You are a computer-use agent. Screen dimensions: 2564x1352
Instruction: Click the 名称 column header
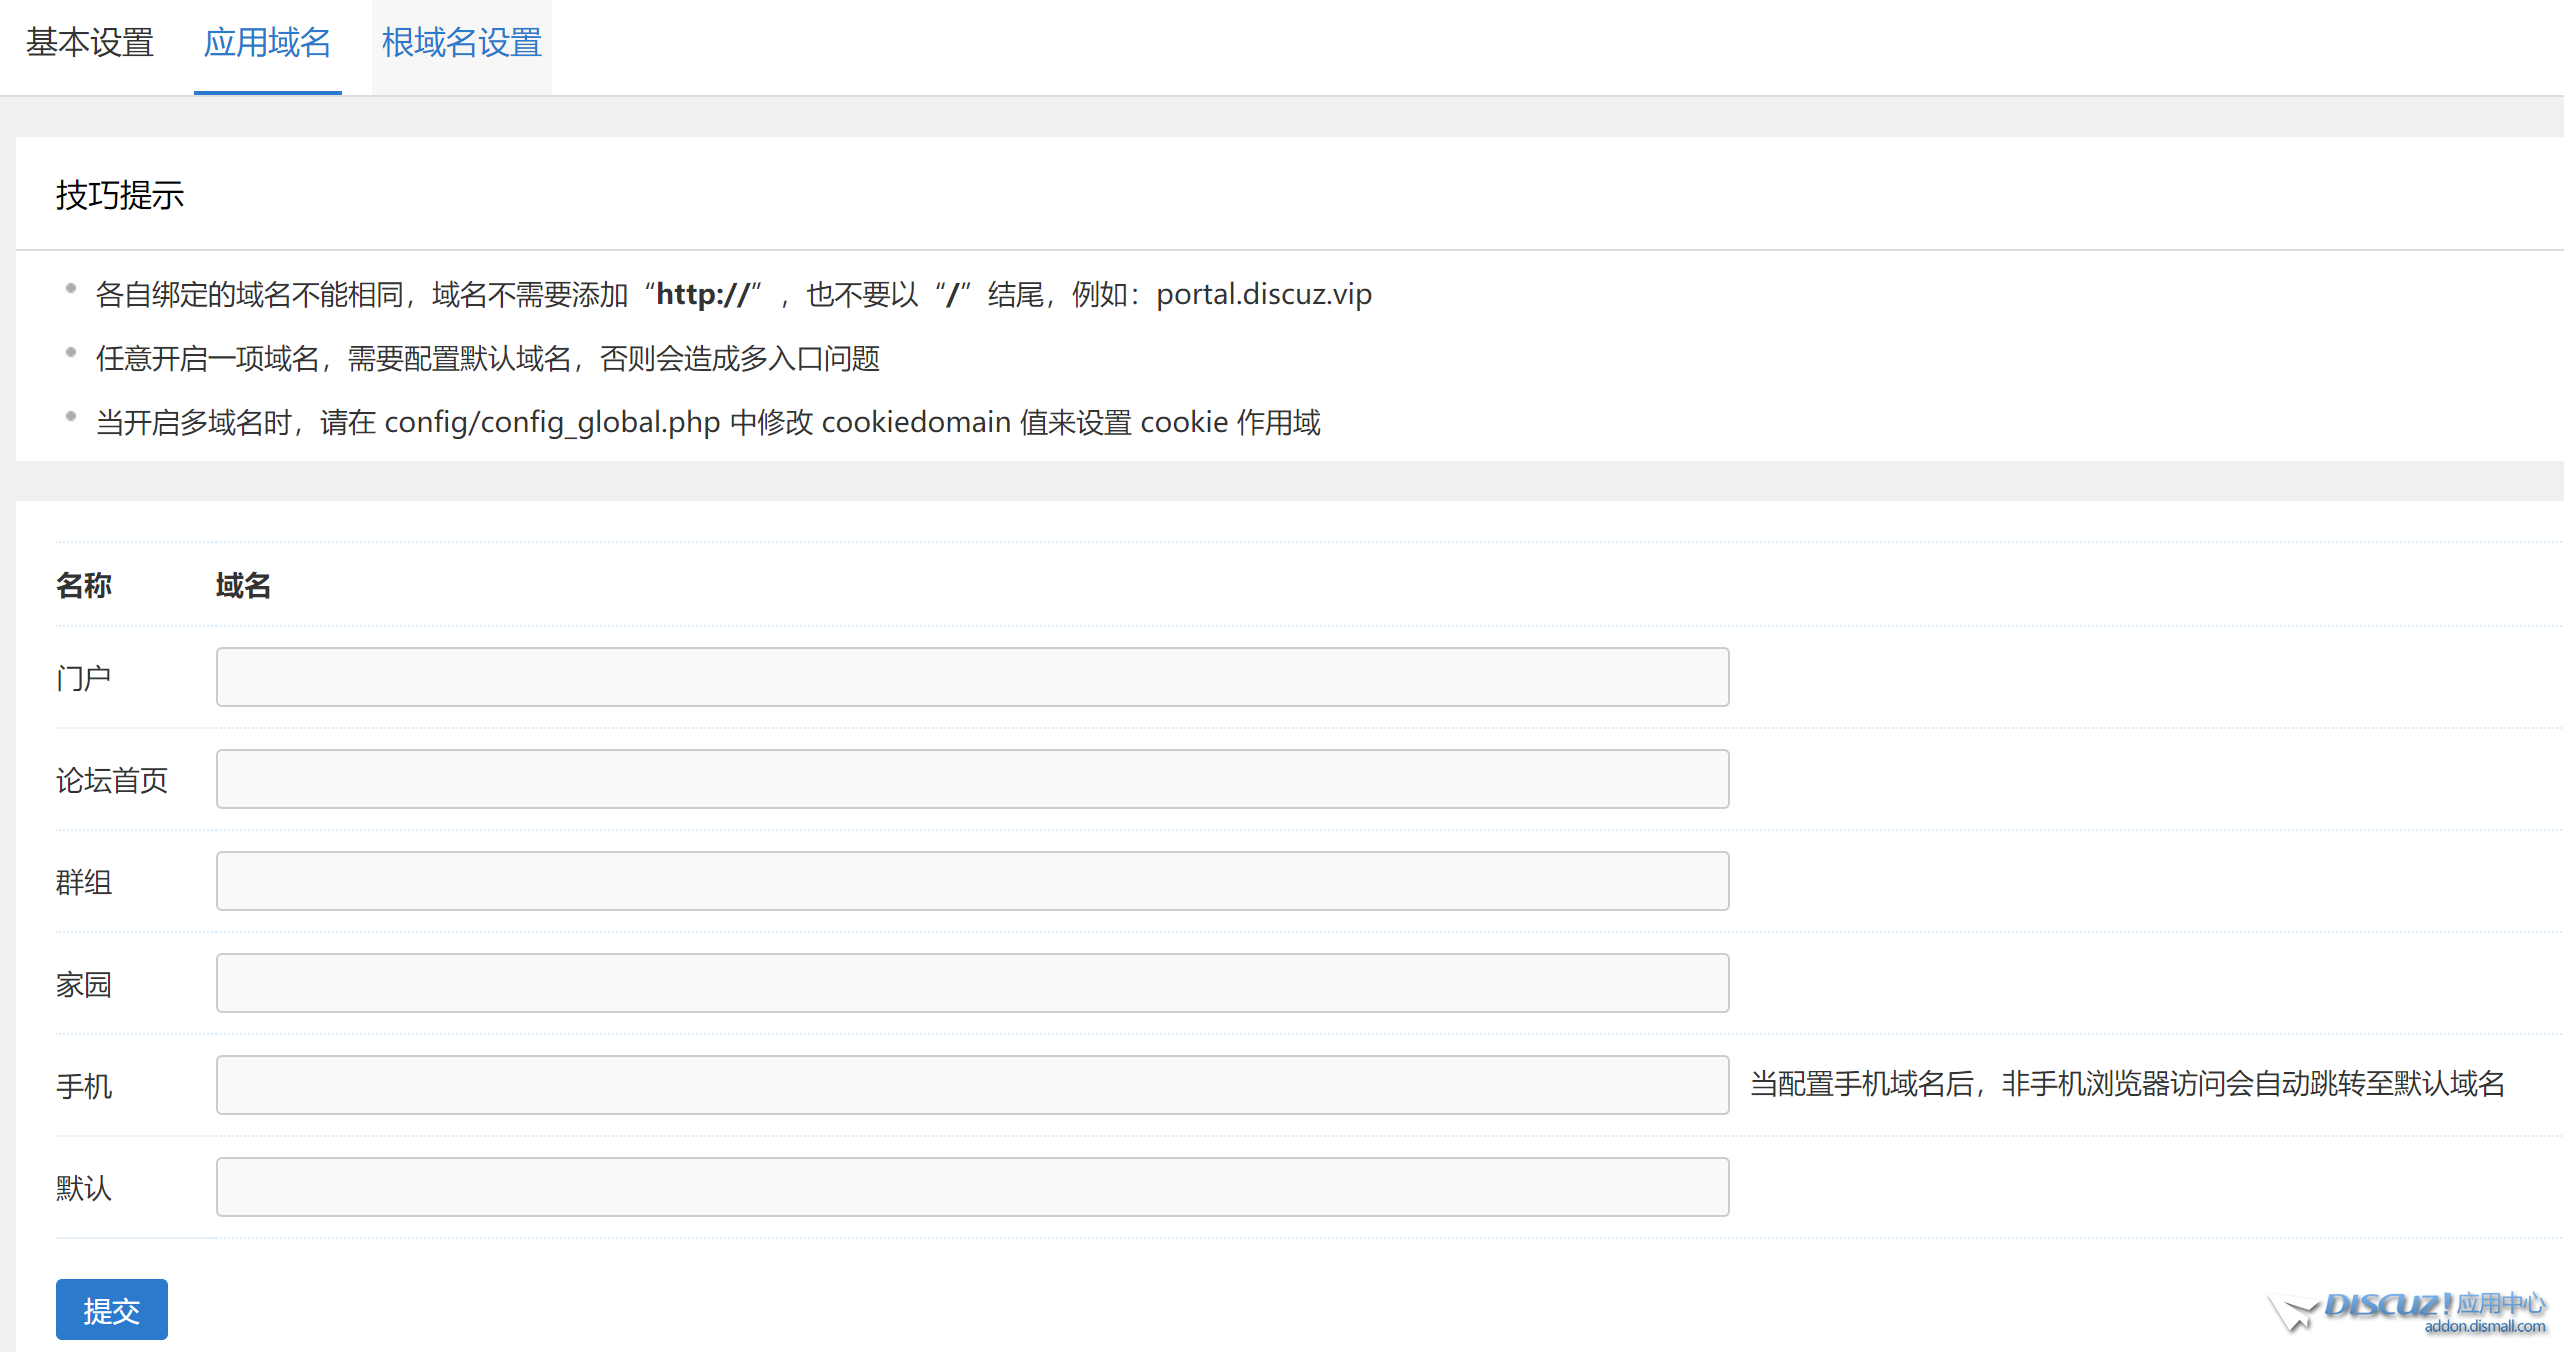tap(84, 585)
